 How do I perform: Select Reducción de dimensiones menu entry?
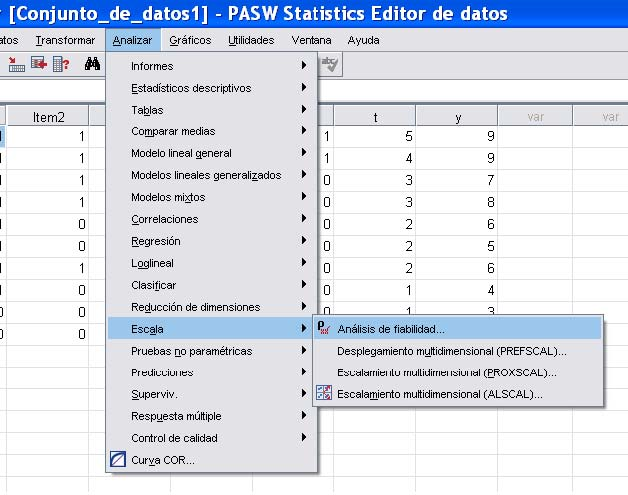pos(212,307)
